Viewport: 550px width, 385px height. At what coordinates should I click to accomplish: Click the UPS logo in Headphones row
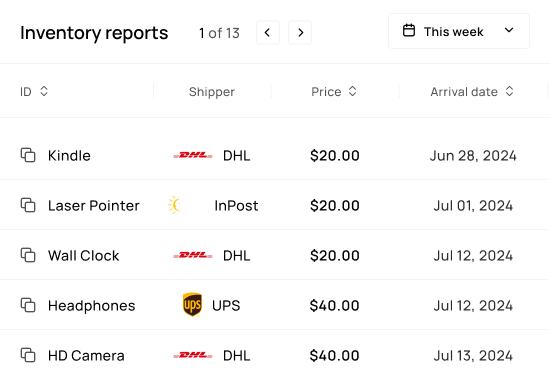point(192,305)
